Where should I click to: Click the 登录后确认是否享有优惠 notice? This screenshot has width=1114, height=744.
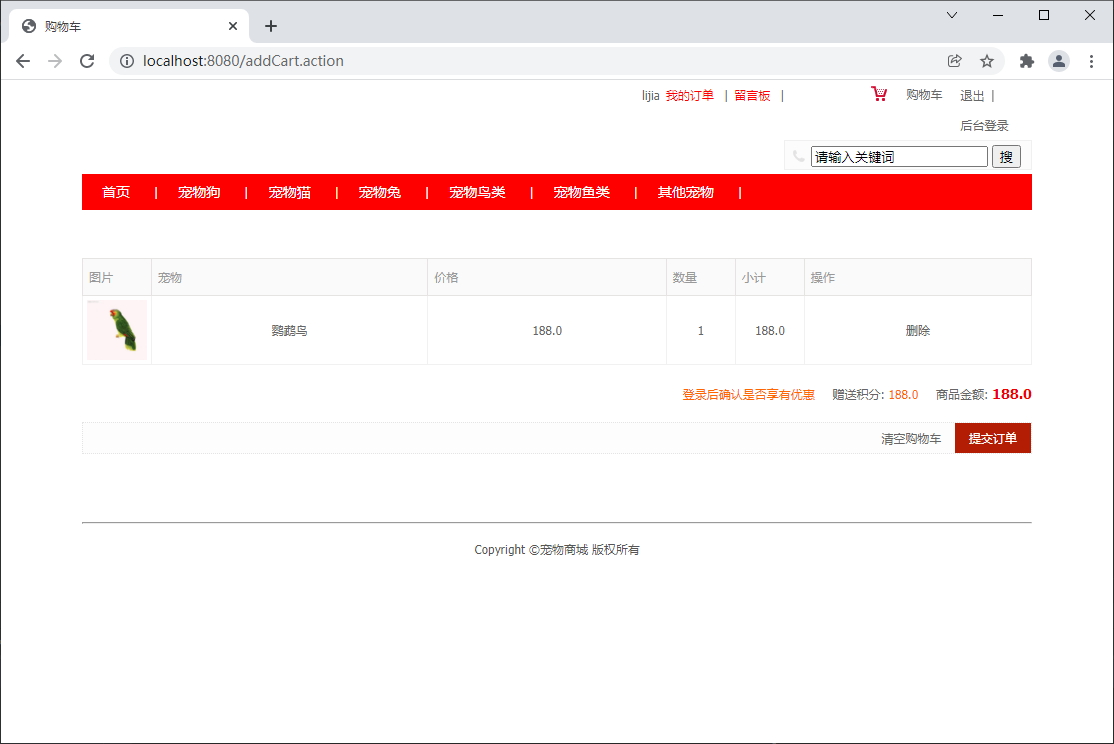click(748, 394)
